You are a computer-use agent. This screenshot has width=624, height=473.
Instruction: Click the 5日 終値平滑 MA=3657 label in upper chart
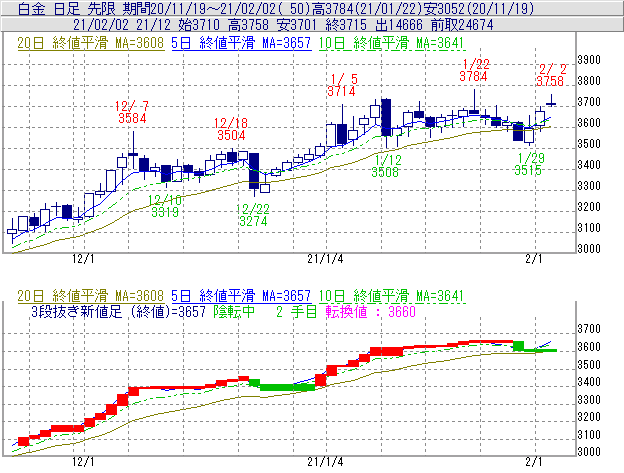point(241,43)
